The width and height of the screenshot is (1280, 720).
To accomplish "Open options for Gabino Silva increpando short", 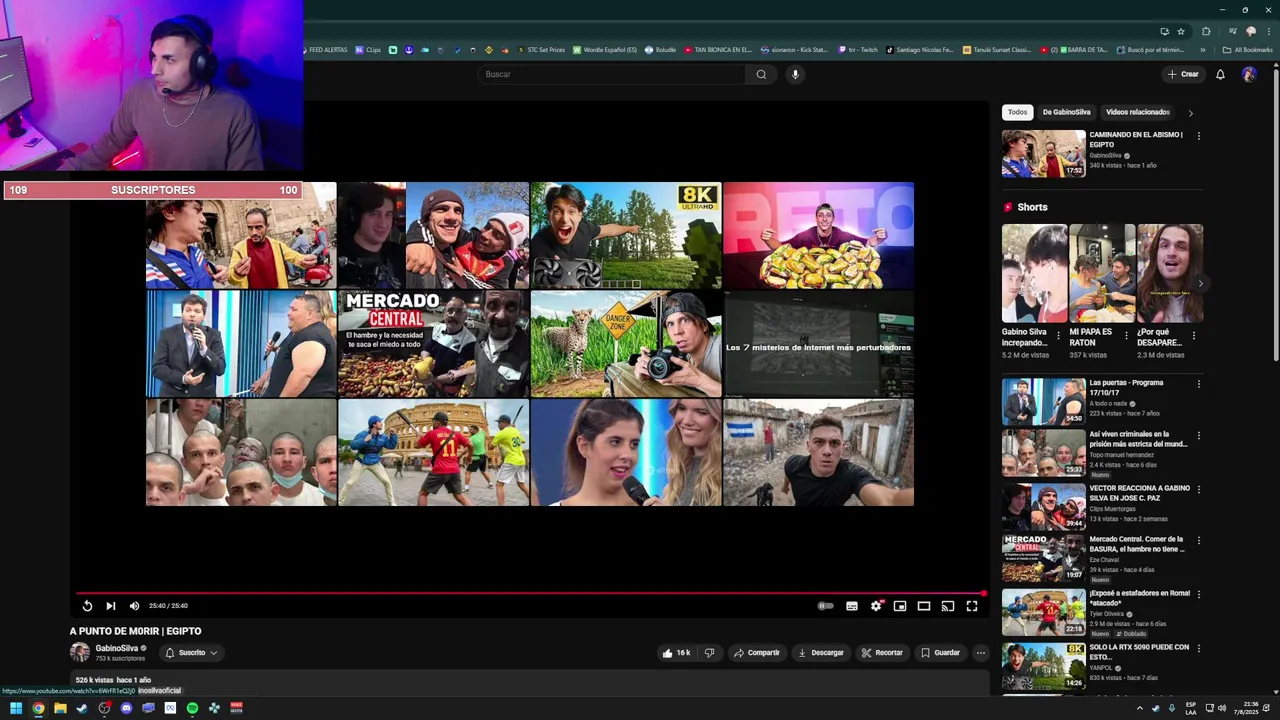I will [x=1059, y=336].
